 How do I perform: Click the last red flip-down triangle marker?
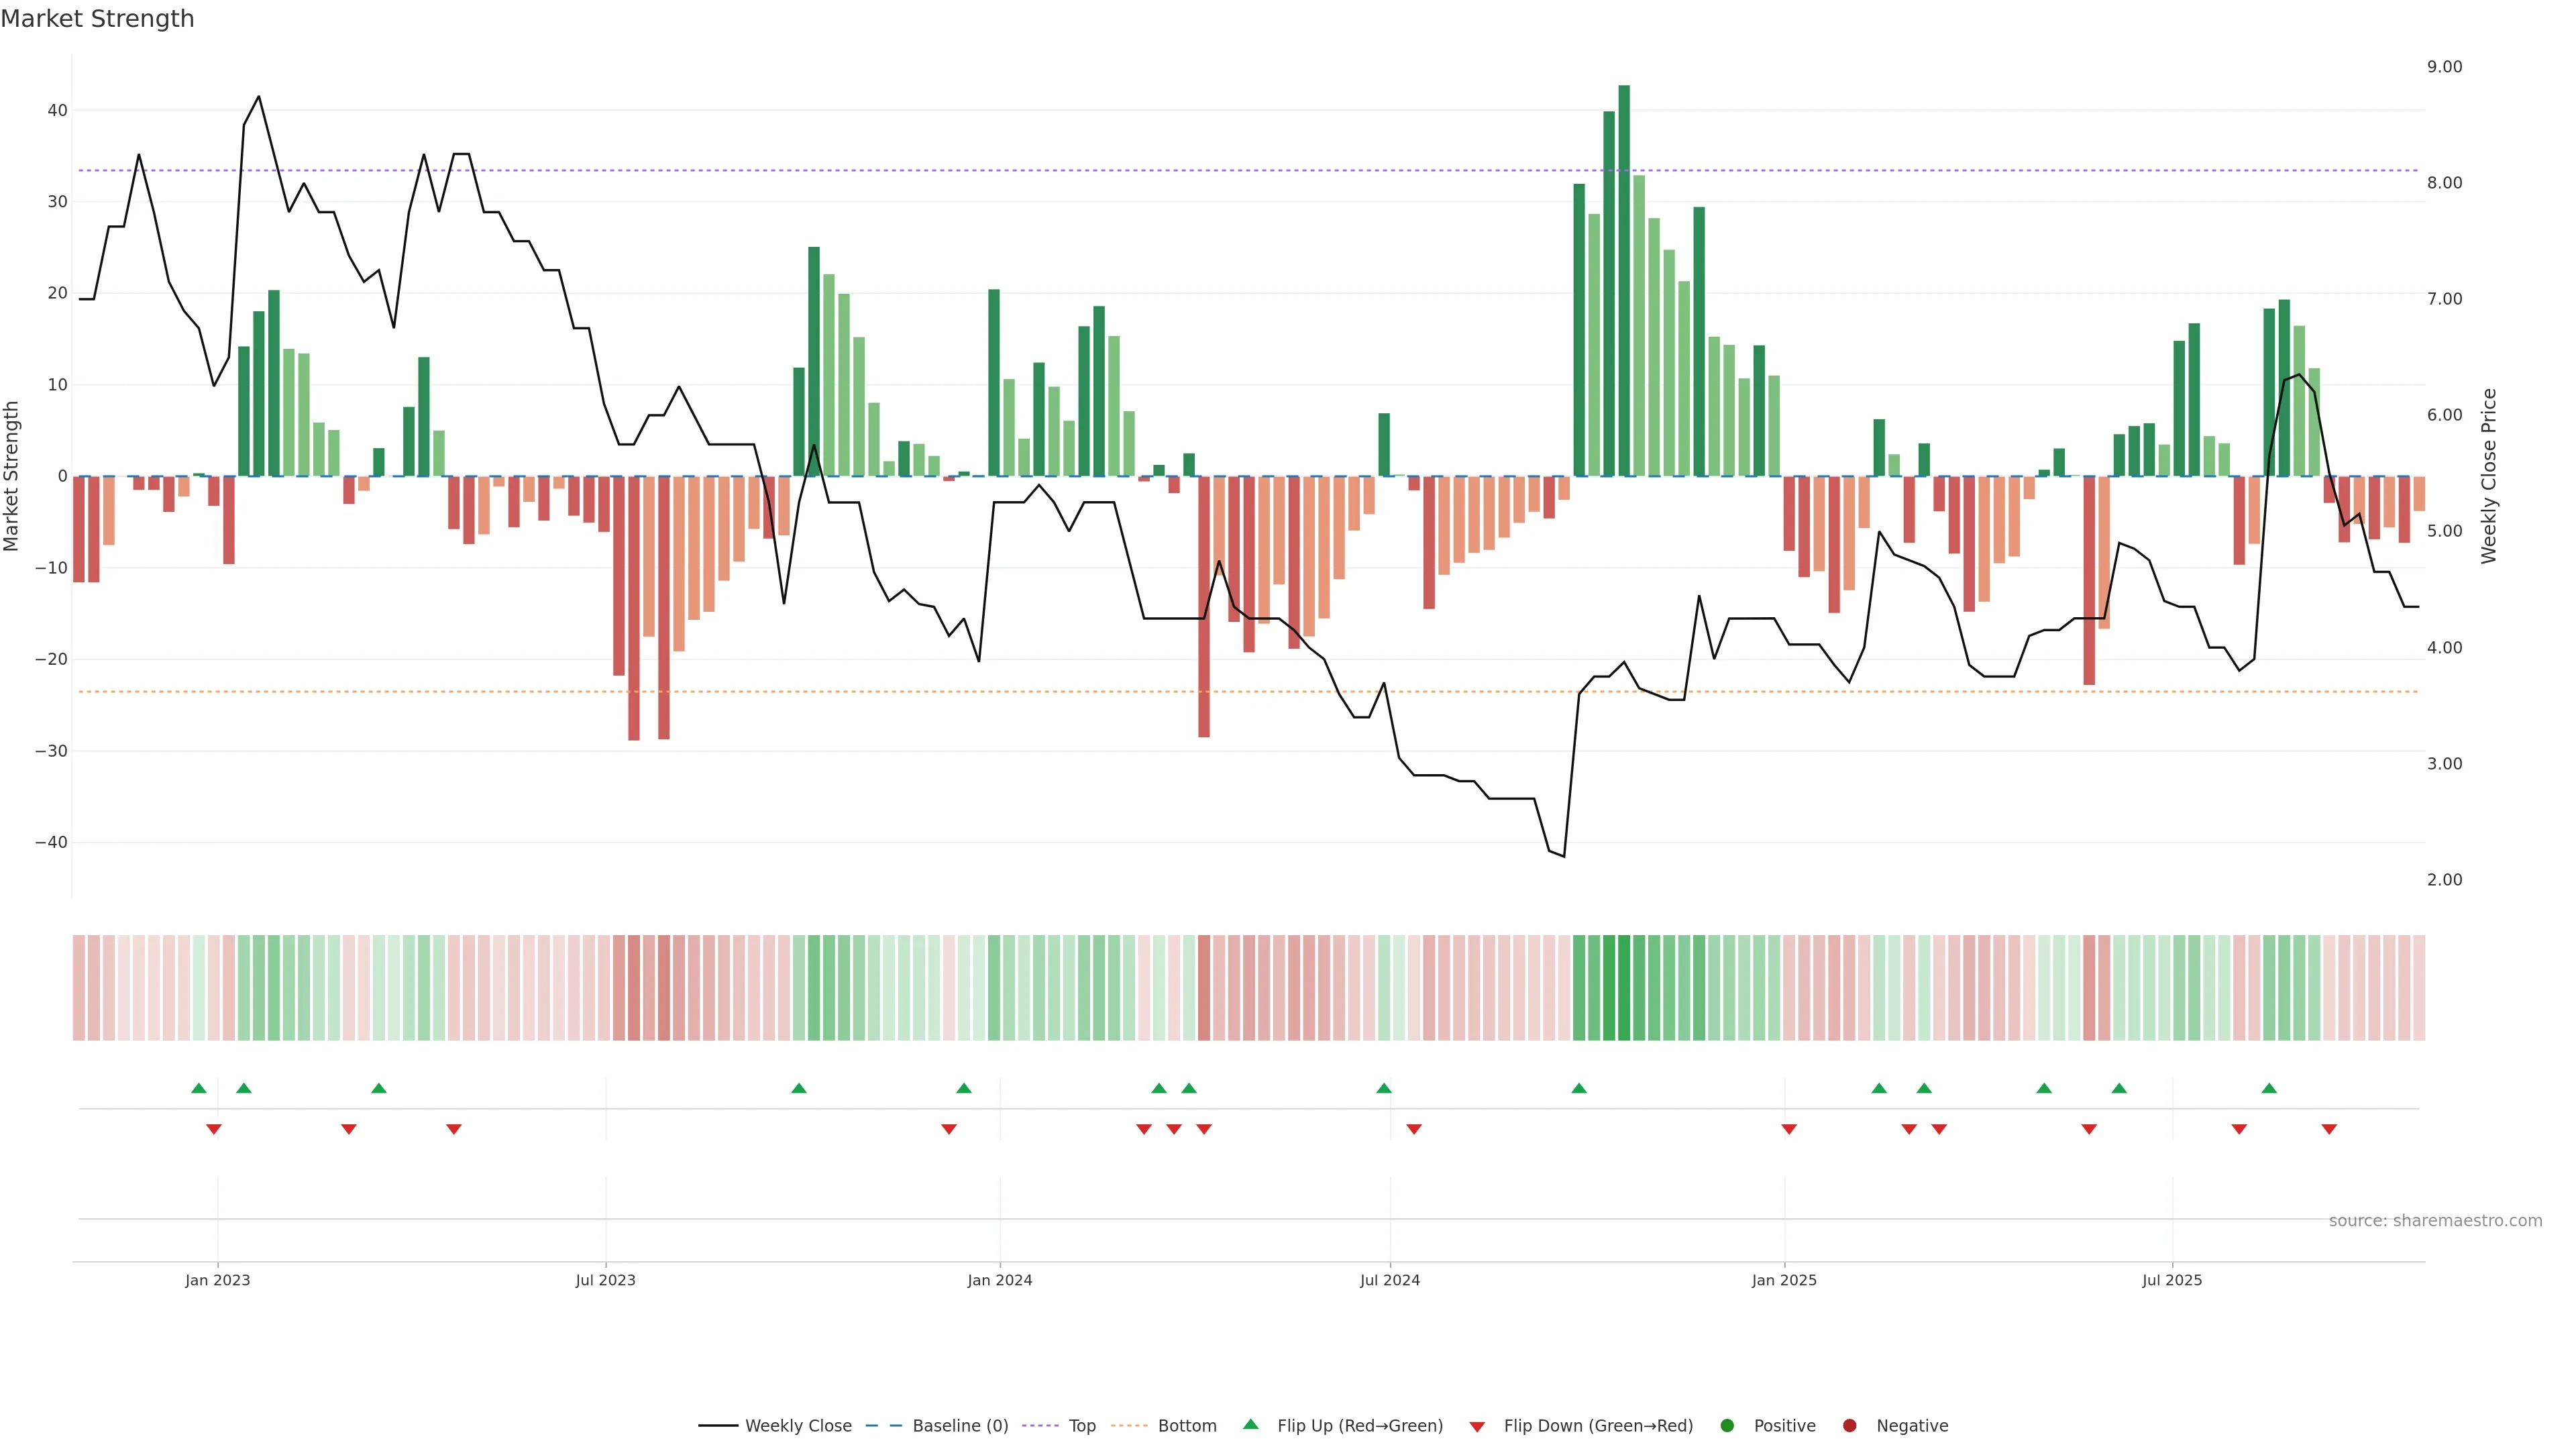pyautogui.click(x=2329, y=1129)
